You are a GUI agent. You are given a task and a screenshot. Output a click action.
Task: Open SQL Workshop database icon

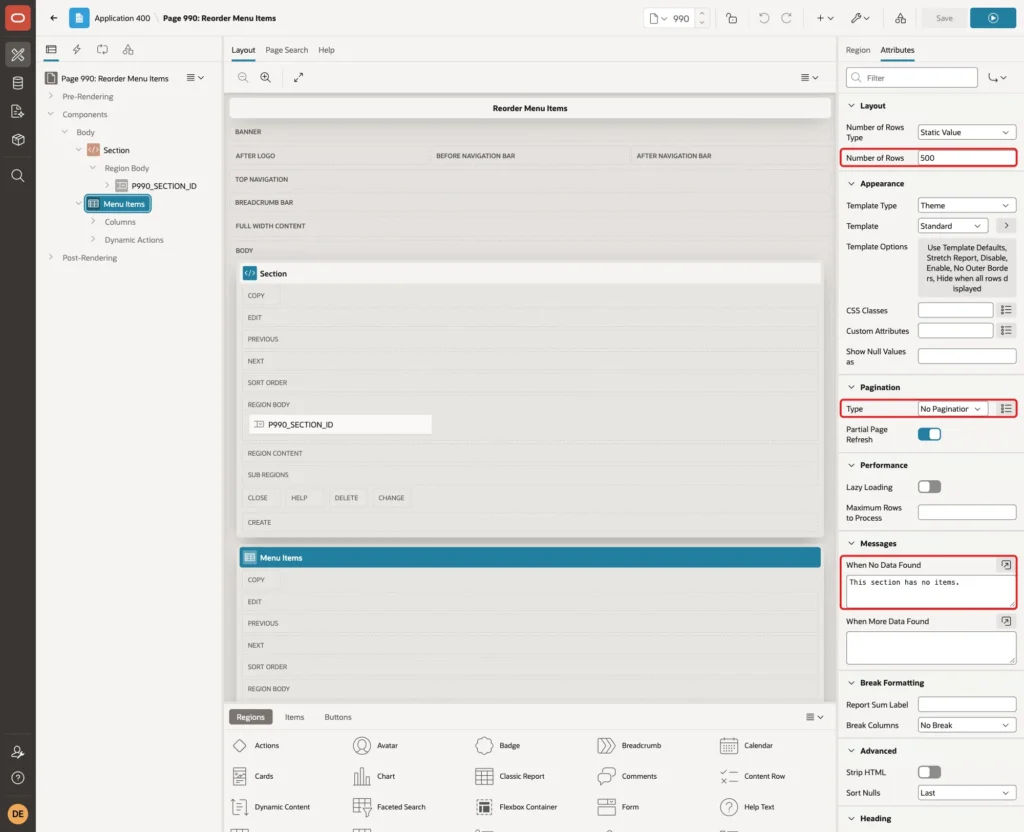[x=18, y=83]
